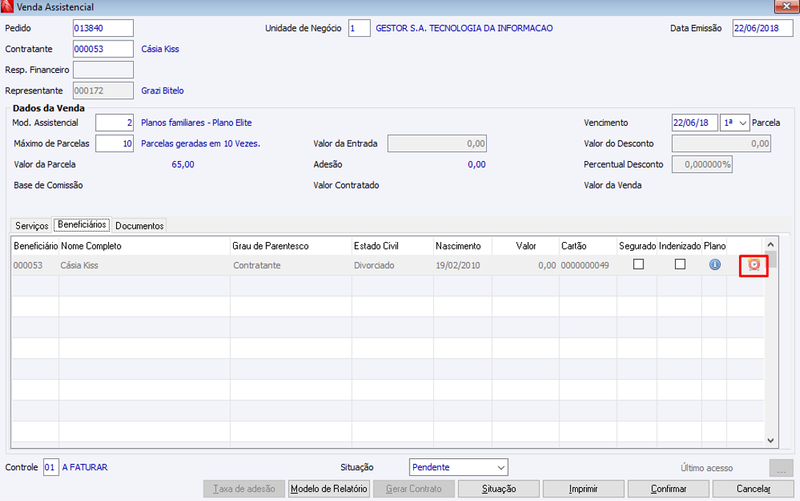Click the Beneficiário column header
The height and width of the screenshot is (501, 800).
(35, 246)
